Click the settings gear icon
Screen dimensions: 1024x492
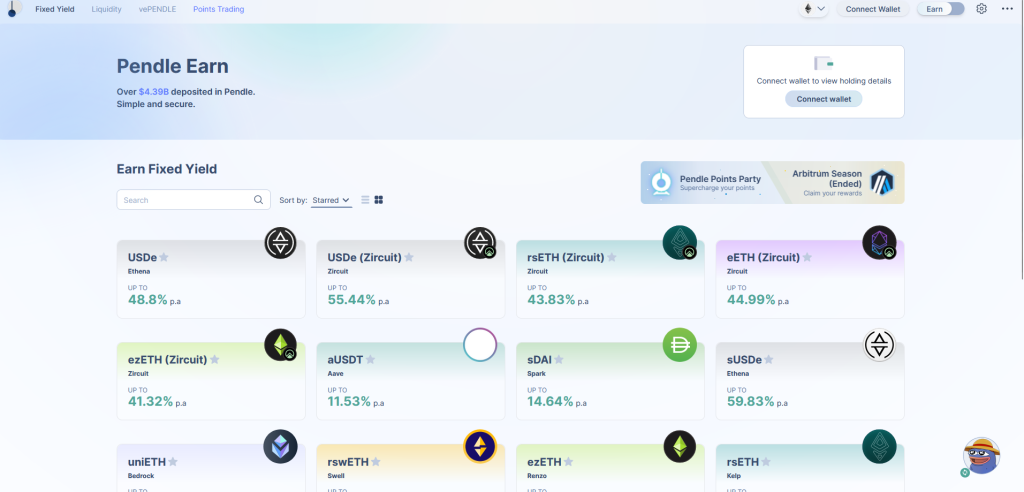pos(981,9)
